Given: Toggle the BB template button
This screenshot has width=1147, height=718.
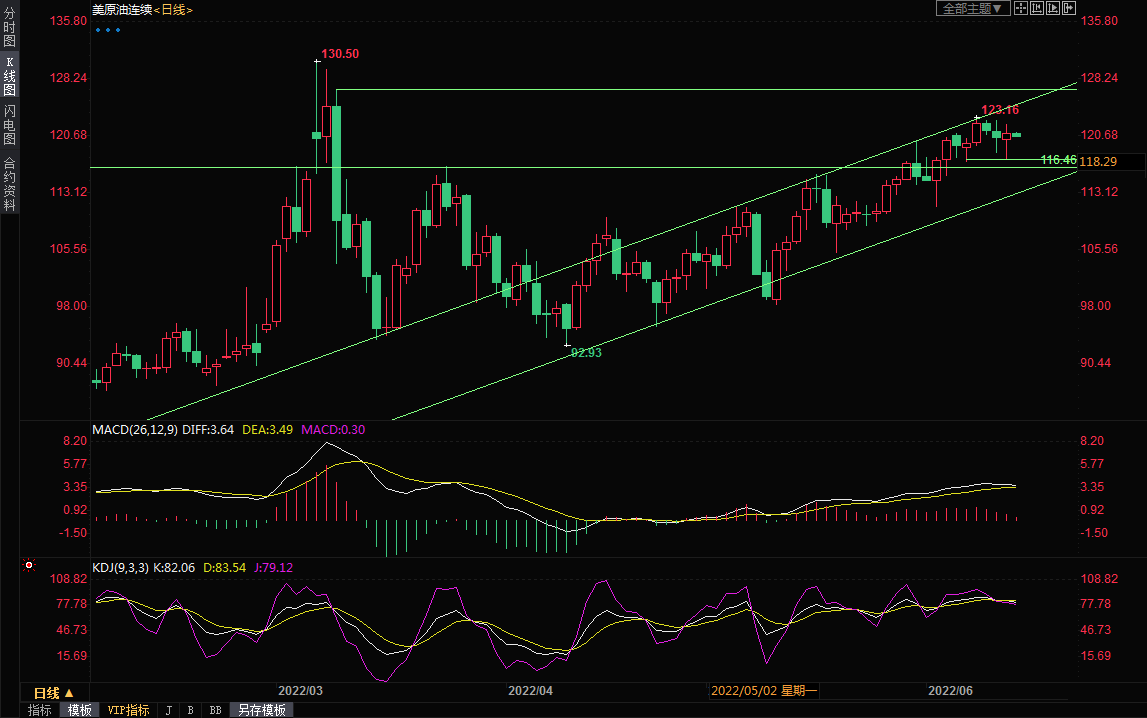Looking at the screenshot, I should pos(215,710).
